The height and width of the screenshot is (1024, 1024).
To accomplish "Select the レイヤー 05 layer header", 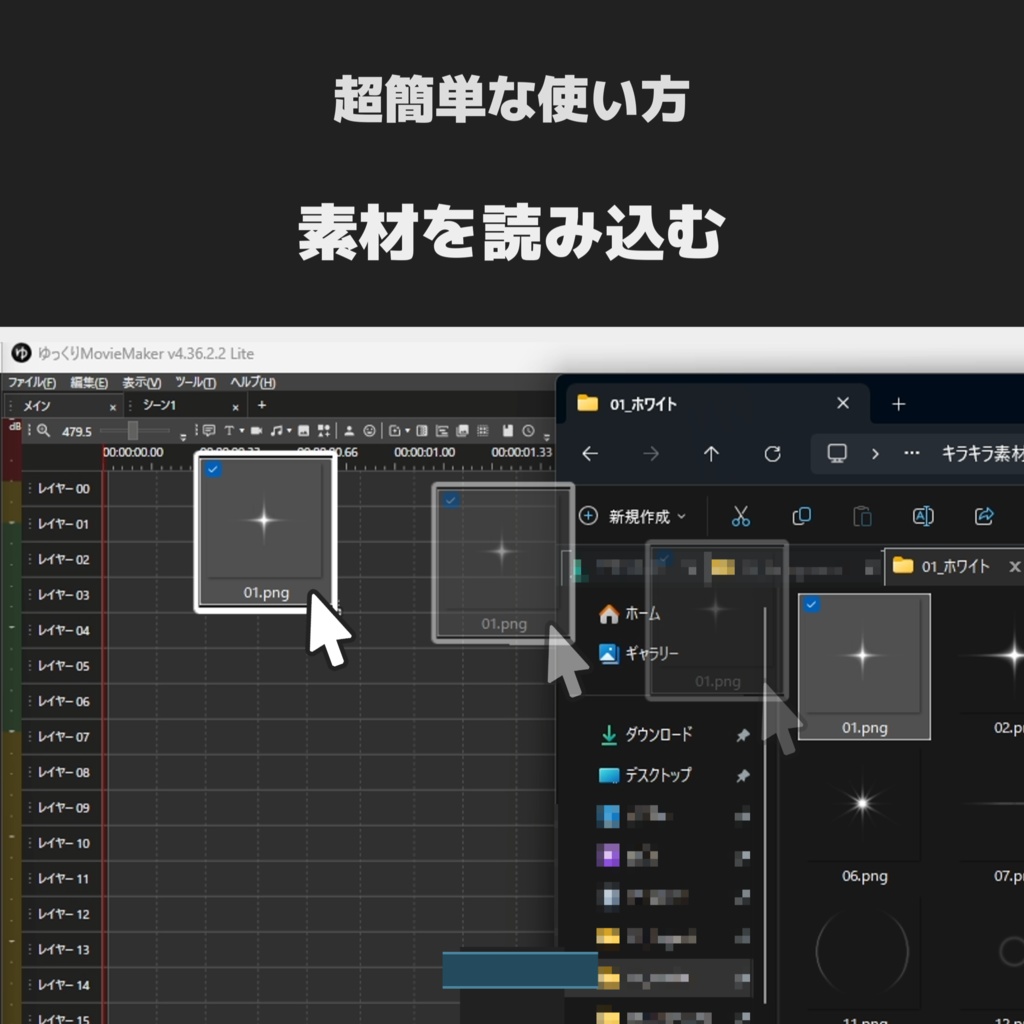I will coord(62,665).
